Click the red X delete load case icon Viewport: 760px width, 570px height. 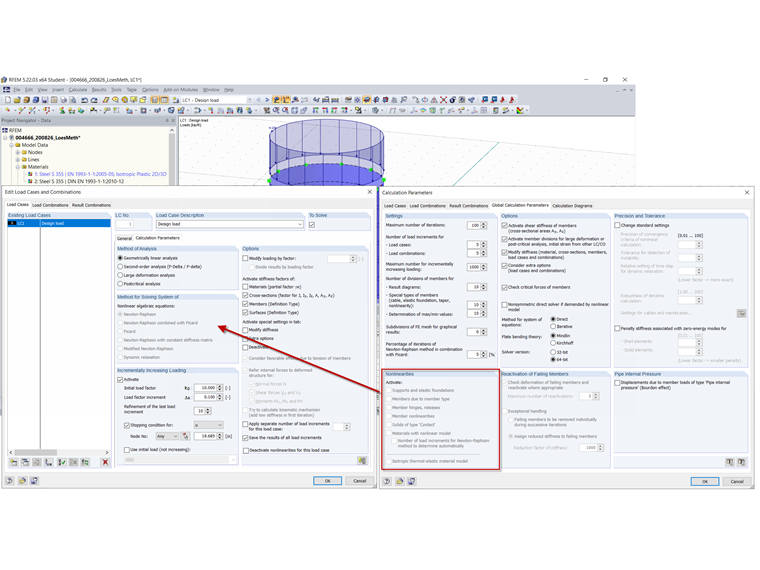(x=105, y=462)
